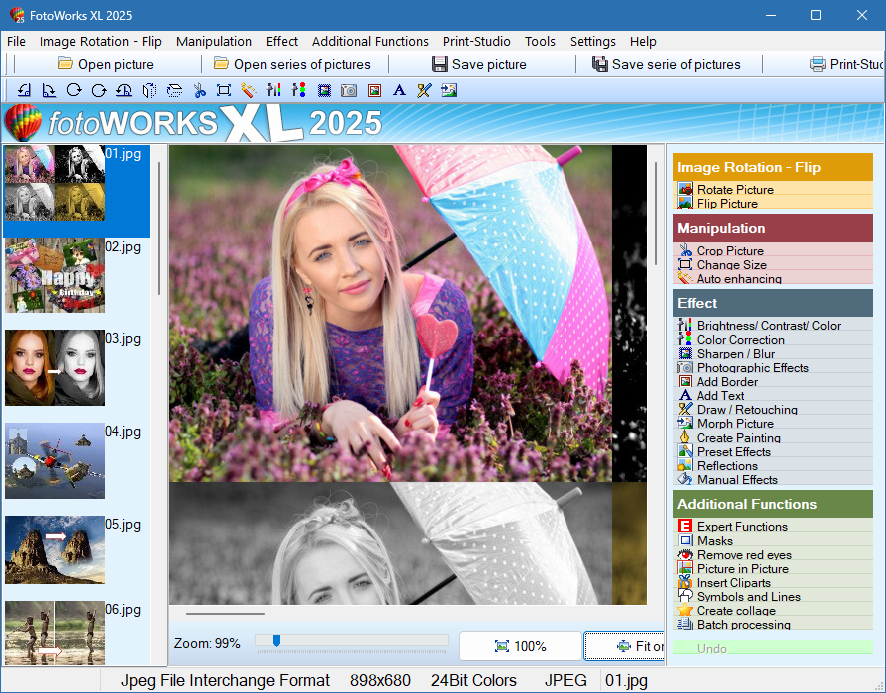
Task: Click the flip horizontal toolbar icon
Action: 149,90
